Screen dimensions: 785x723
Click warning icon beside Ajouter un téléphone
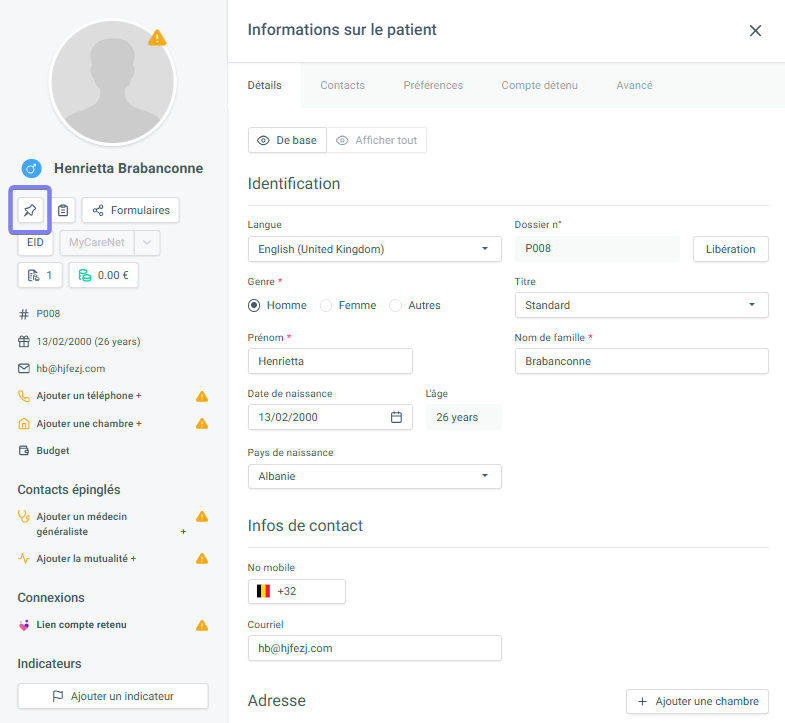[201, 396]
